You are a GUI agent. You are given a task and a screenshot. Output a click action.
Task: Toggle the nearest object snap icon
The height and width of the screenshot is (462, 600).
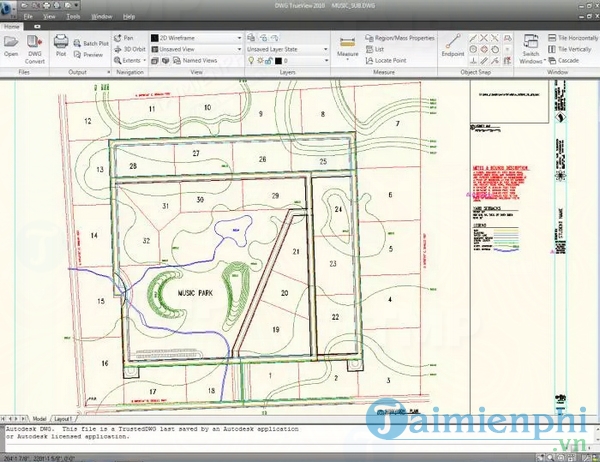[x=495, y=60]
